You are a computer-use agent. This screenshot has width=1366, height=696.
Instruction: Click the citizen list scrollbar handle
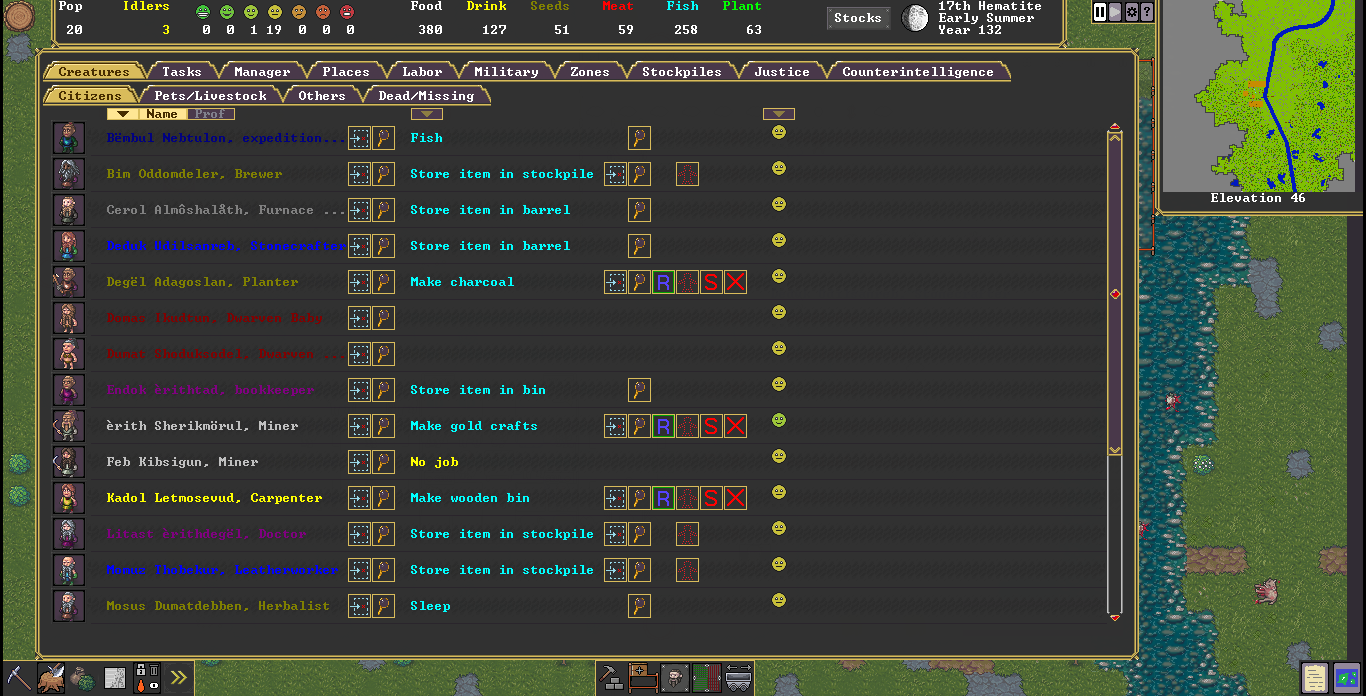(x=1115, y=294)
